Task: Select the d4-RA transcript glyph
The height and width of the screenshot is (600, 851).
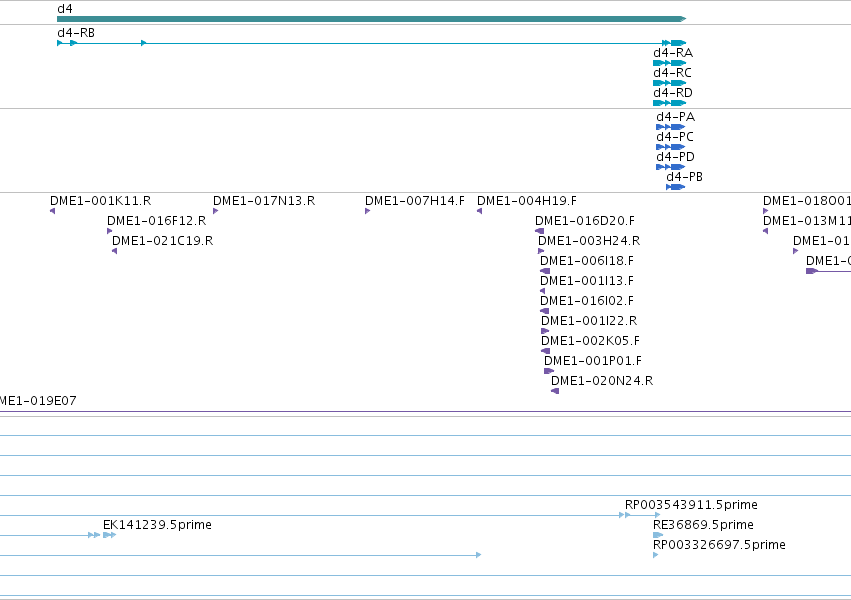Action: pos(669,63)
